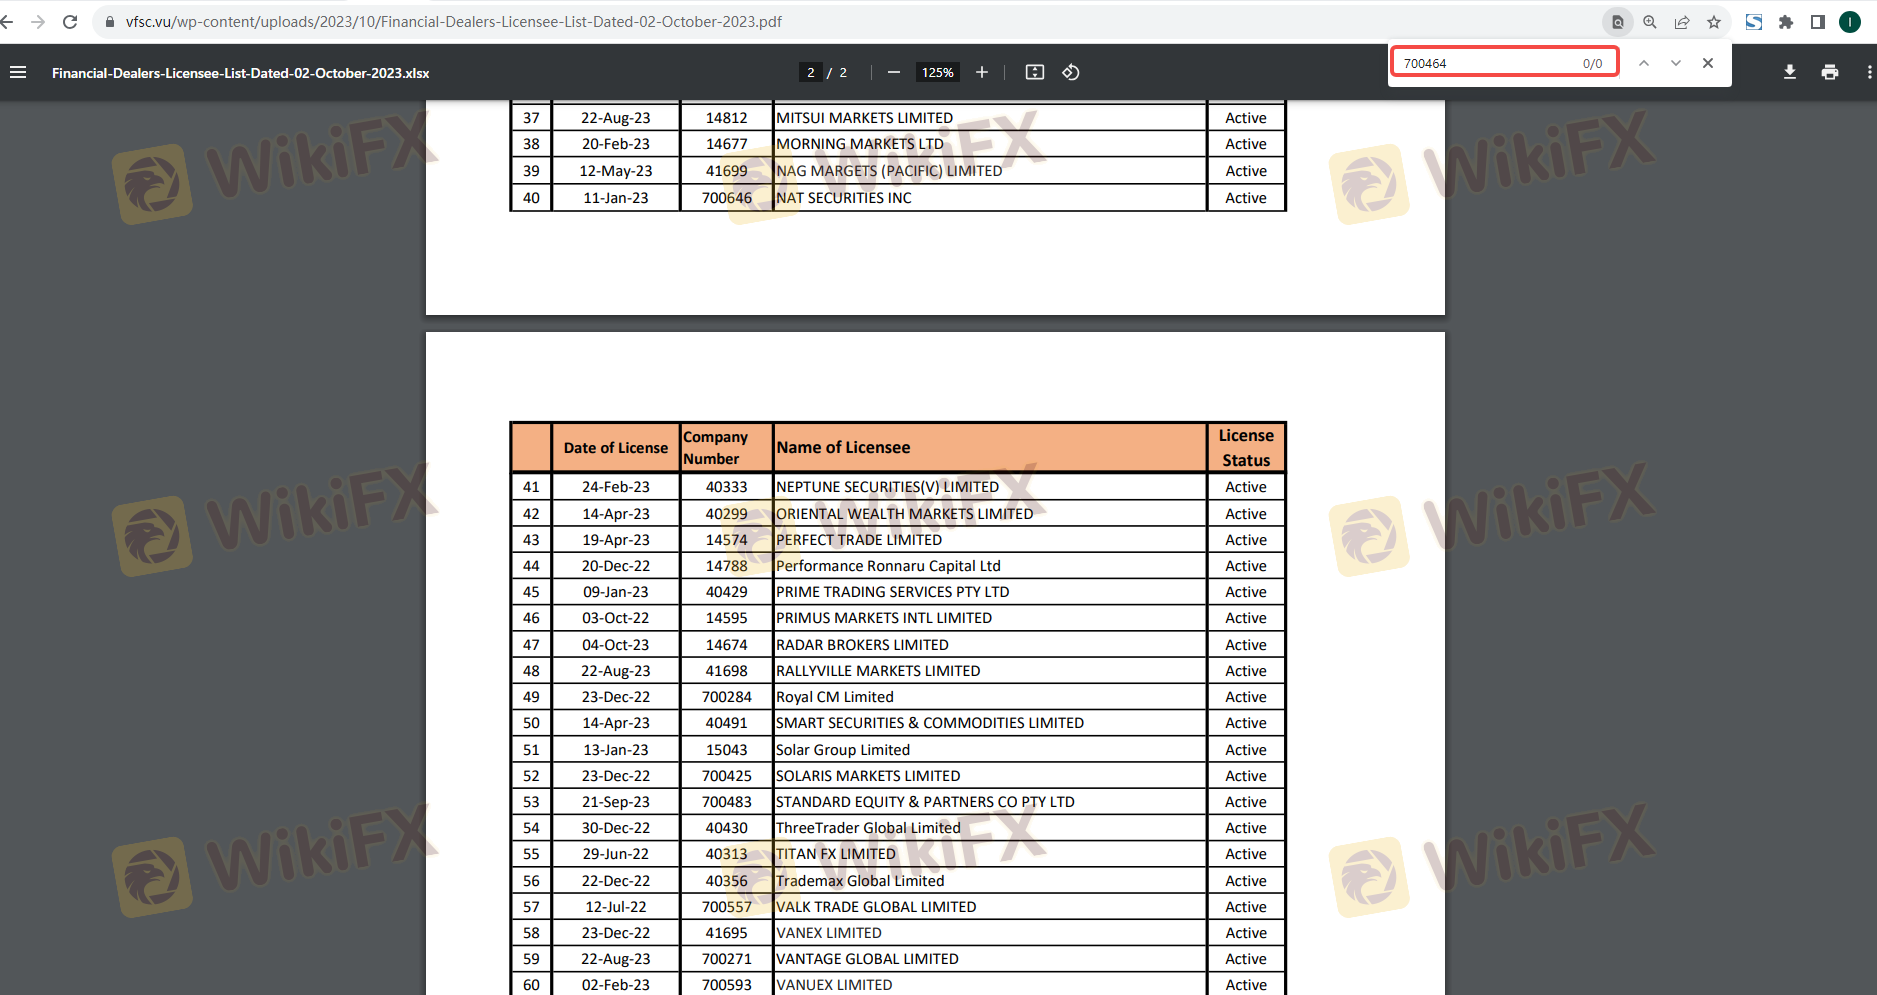Bookmark this page with the star icon

(x=1714, y=22)
